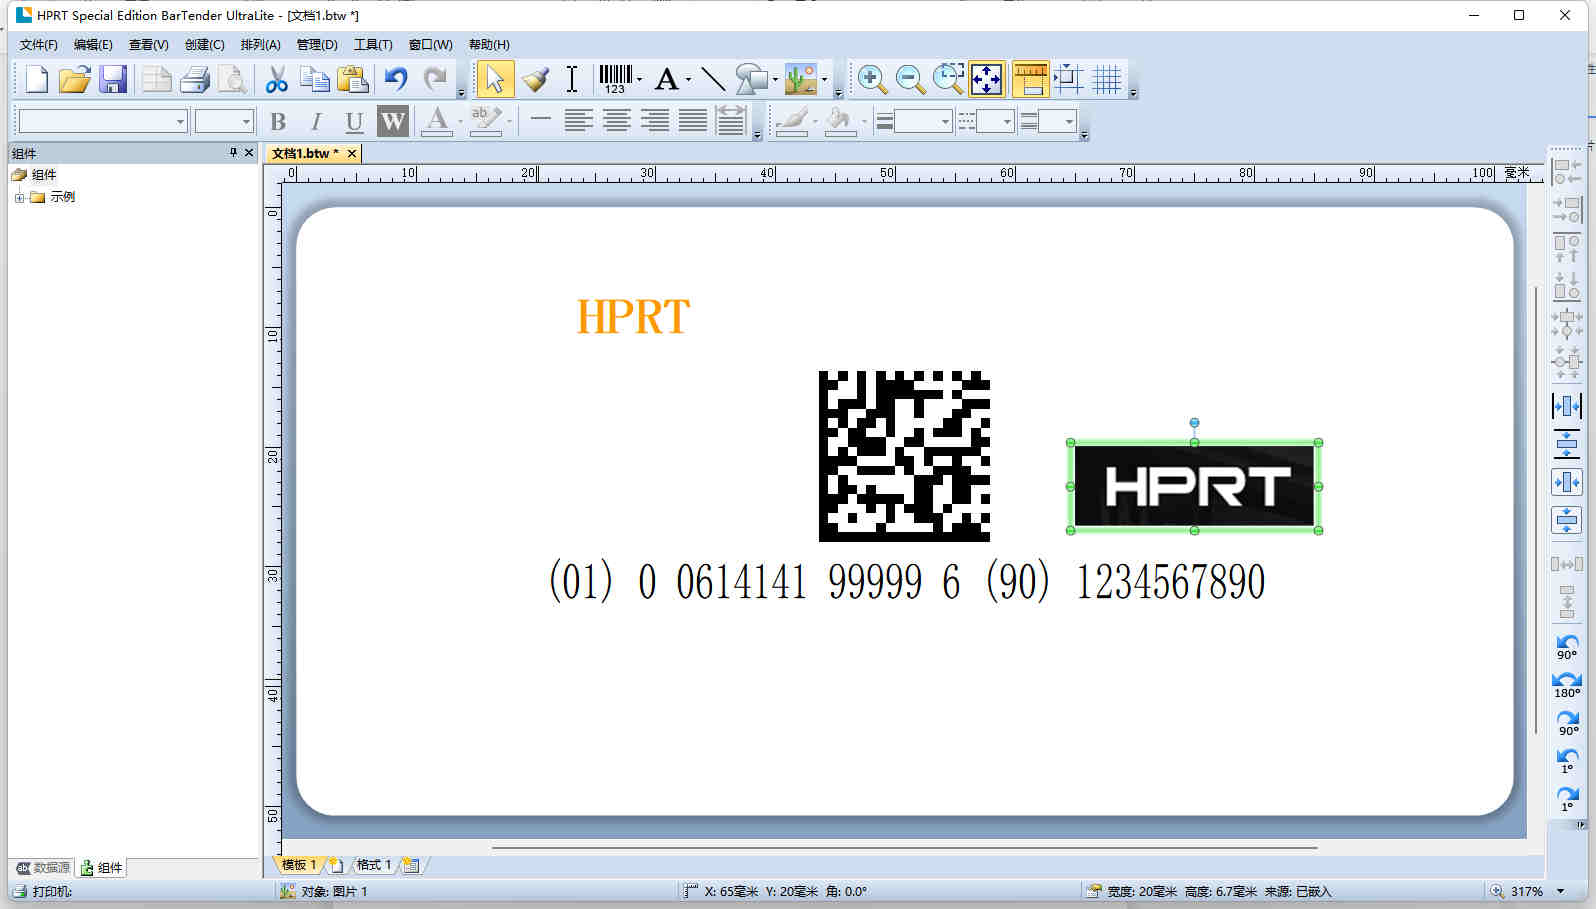
Task: Copy the selected object
Action: coord(315,79)
